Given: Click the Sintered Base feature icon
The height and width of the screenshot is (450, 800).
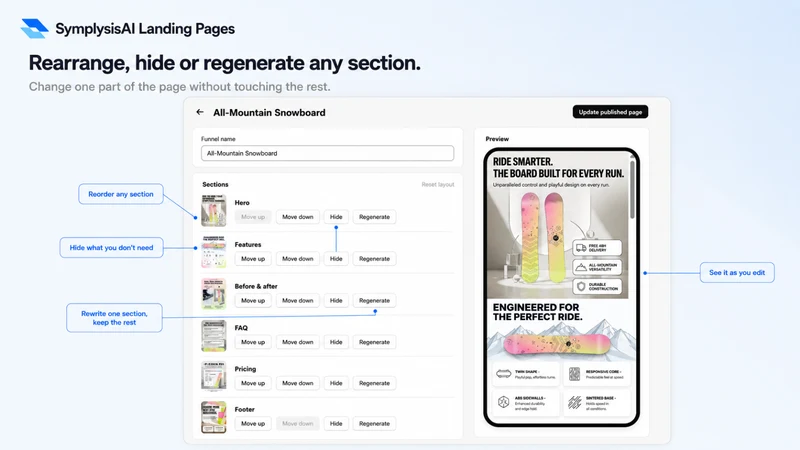Looking at the screenshot, I should click(574, 402).
